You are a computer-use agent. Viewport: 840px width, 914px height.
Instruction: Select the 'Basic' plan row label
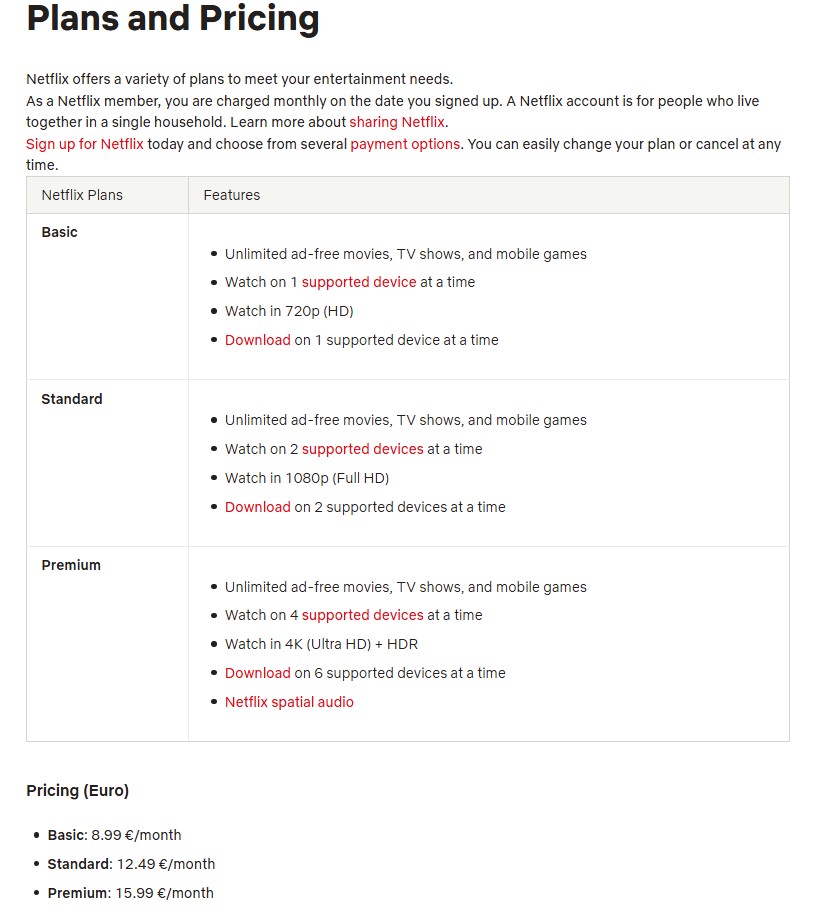point(59,232)
